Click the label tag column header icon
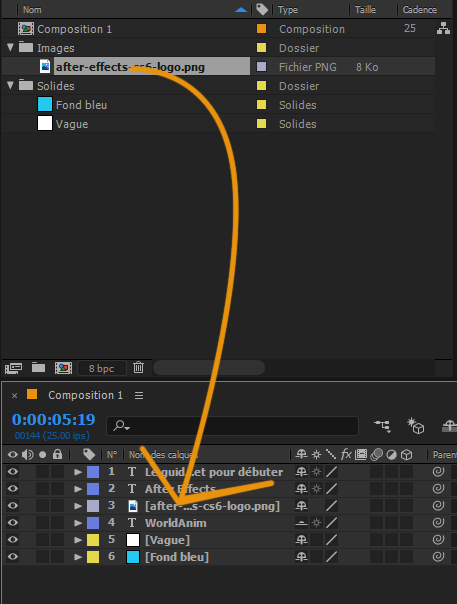 tap(262, 9)
